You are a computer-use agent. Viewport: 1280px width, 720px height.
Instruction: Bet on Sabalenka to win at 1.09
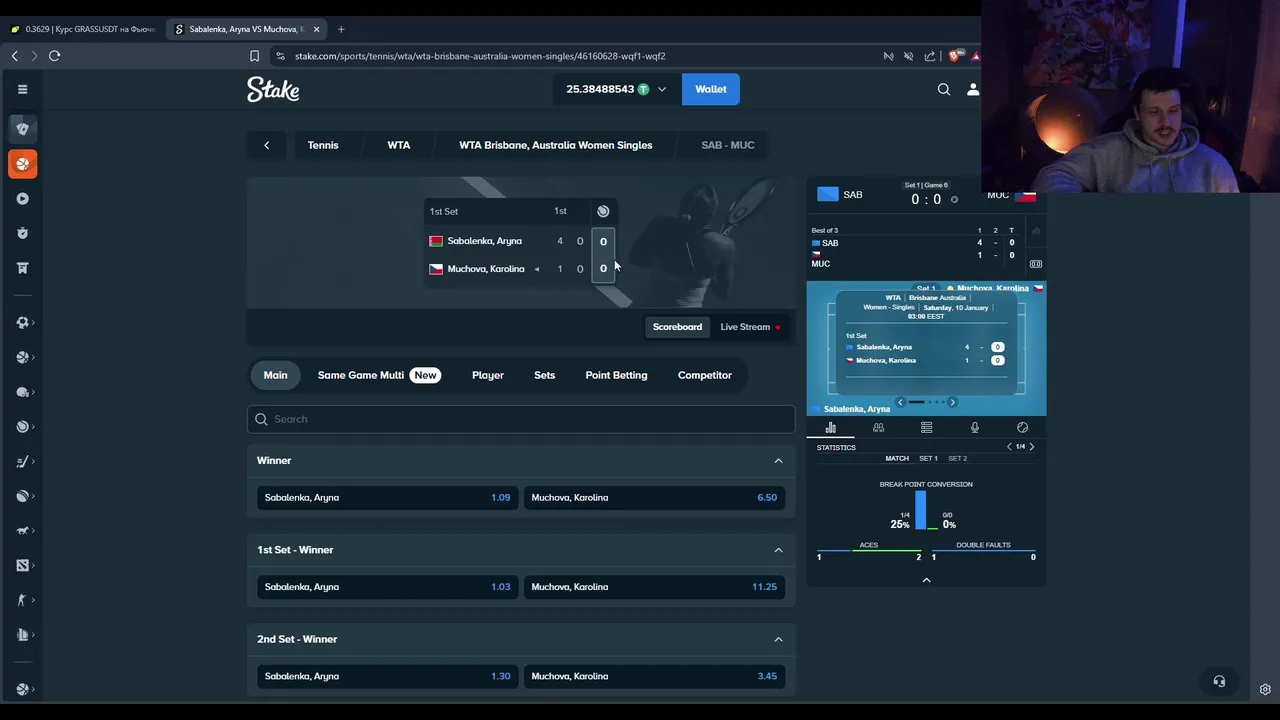point(387,497)
